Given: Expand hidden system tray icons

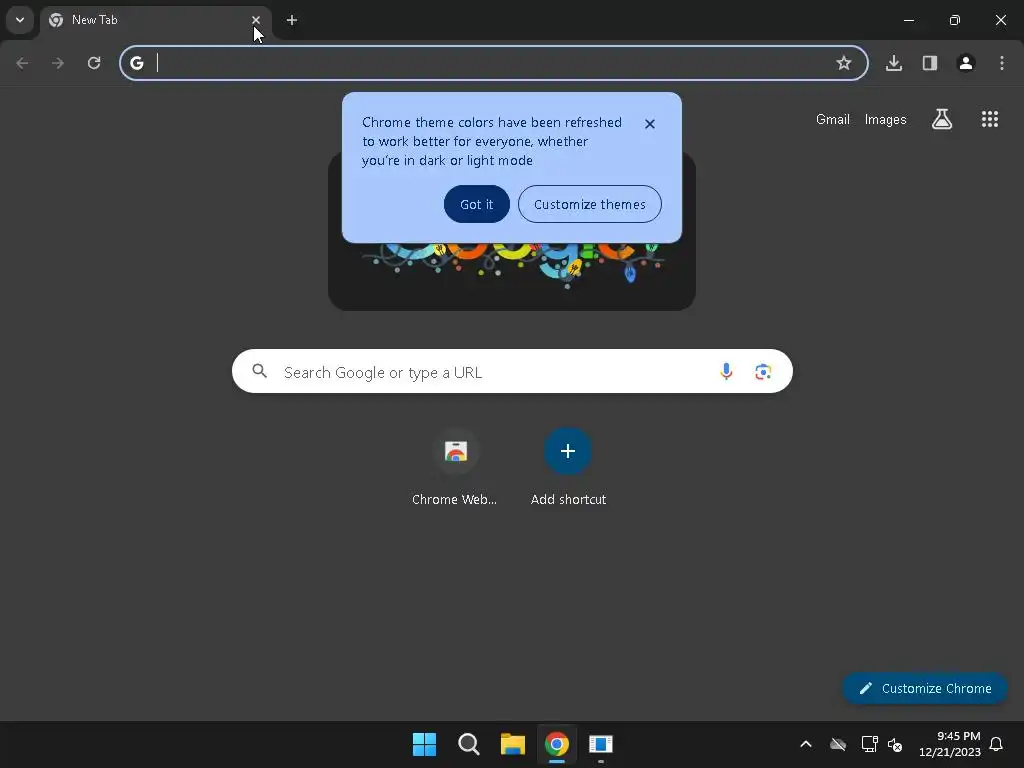Looking at the screenshot, I should click(x=806, y=744).
